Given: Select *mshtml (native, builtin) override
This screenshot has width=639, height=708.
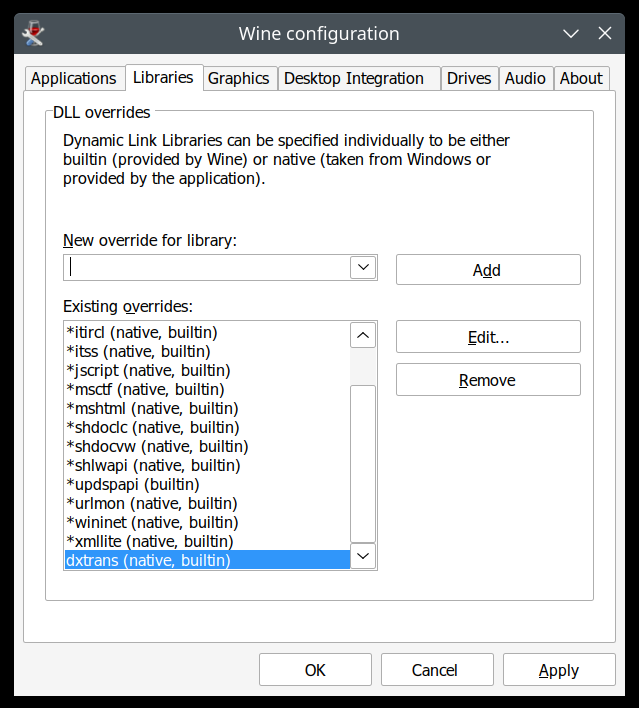Looking at the screenshot, I should pyautogui.click(x=207, y=408).
